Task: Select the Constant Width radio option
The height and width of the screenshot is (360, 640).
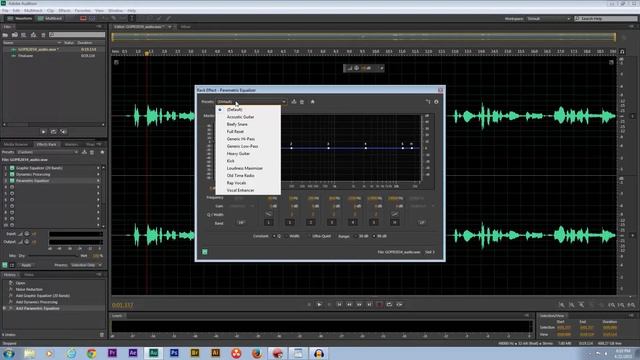Action: (x=287, y=236)
